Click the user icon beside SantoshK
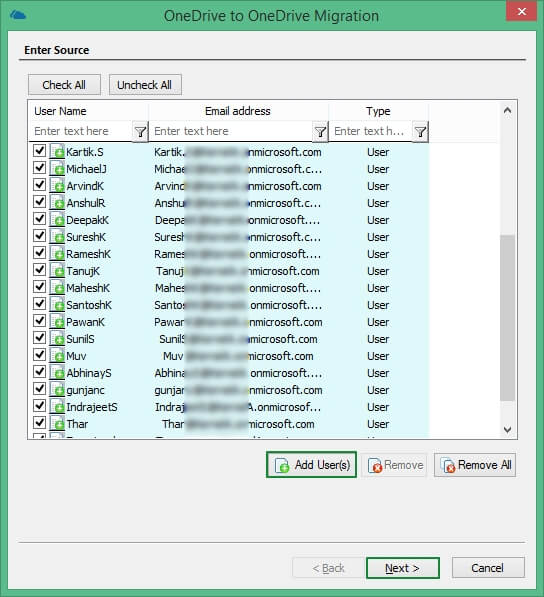Viewport: 544px width, 597px height. pyautogui.click(x=57, y=305)
